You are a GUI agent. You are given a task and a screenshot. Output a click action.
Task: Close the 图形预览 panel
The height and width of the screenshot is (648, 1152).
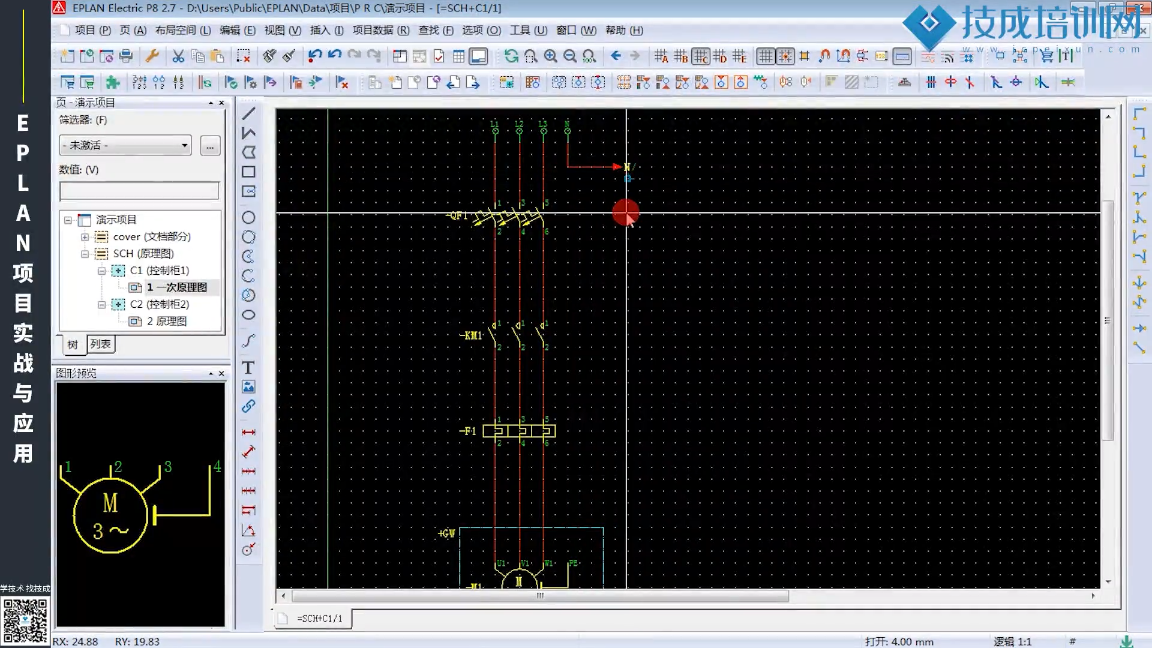click(221, 373)
